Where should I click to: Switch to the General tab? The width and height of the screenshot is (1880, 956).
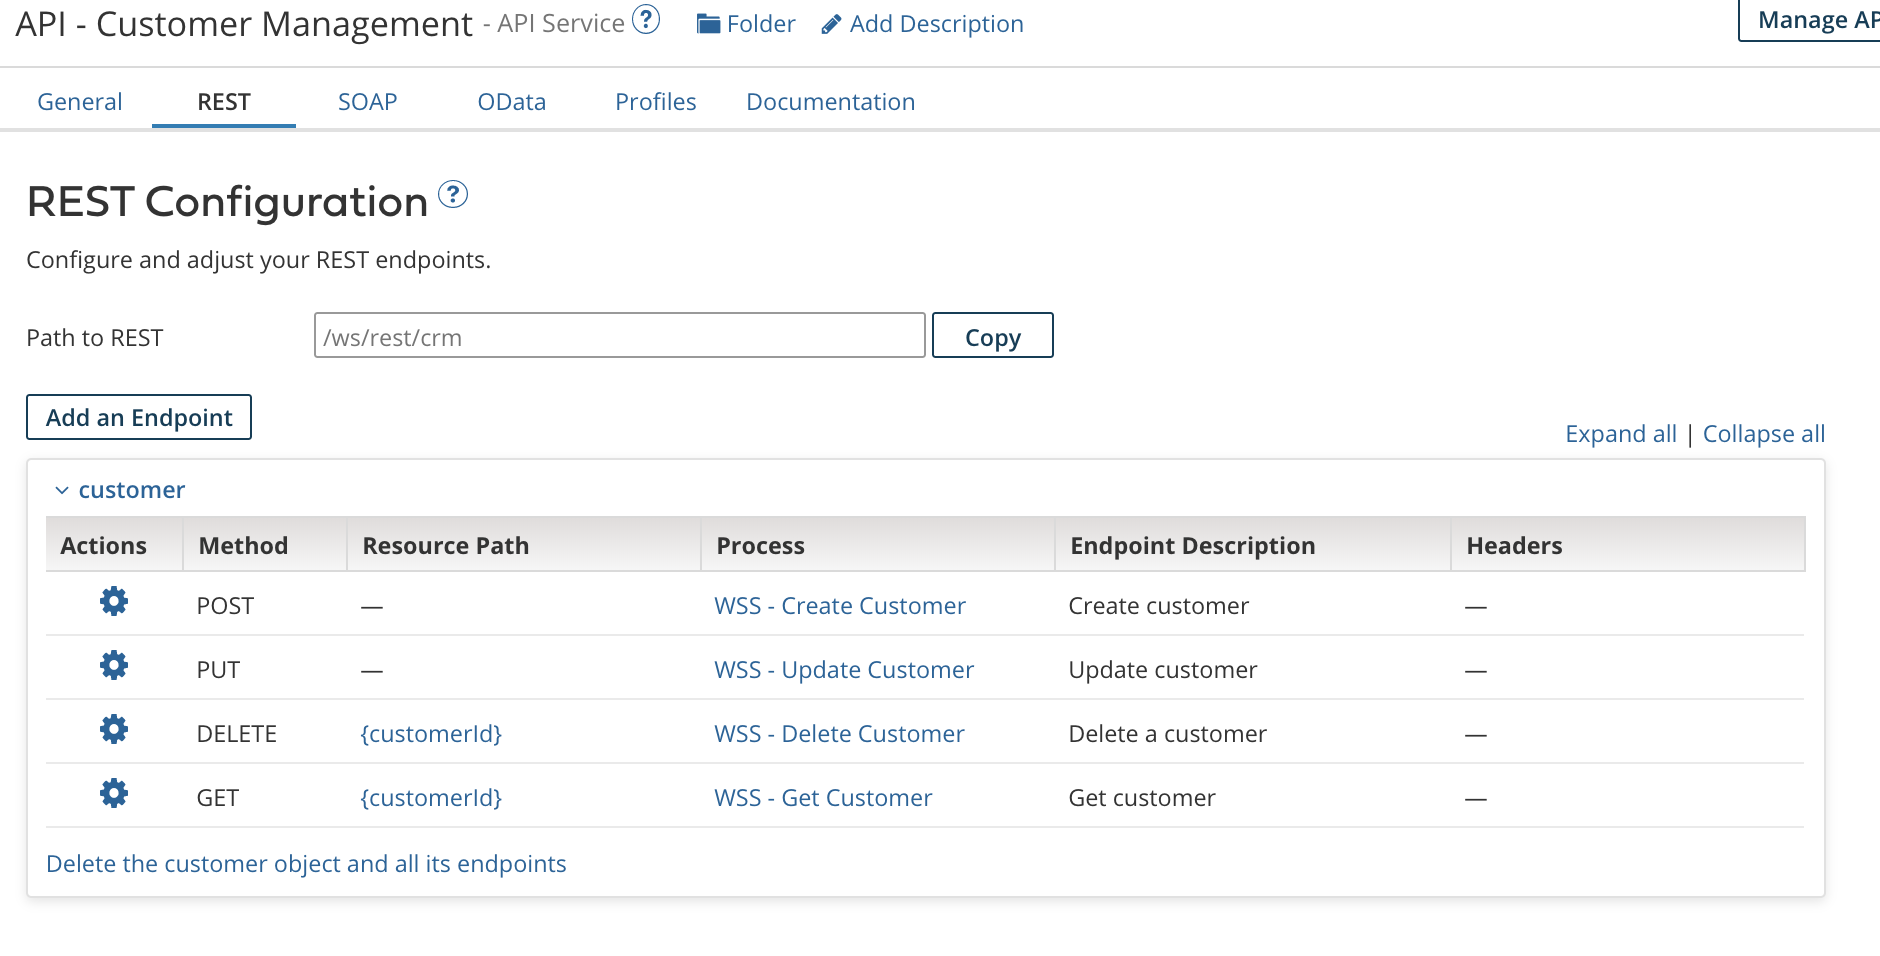[x=80, y=102]
